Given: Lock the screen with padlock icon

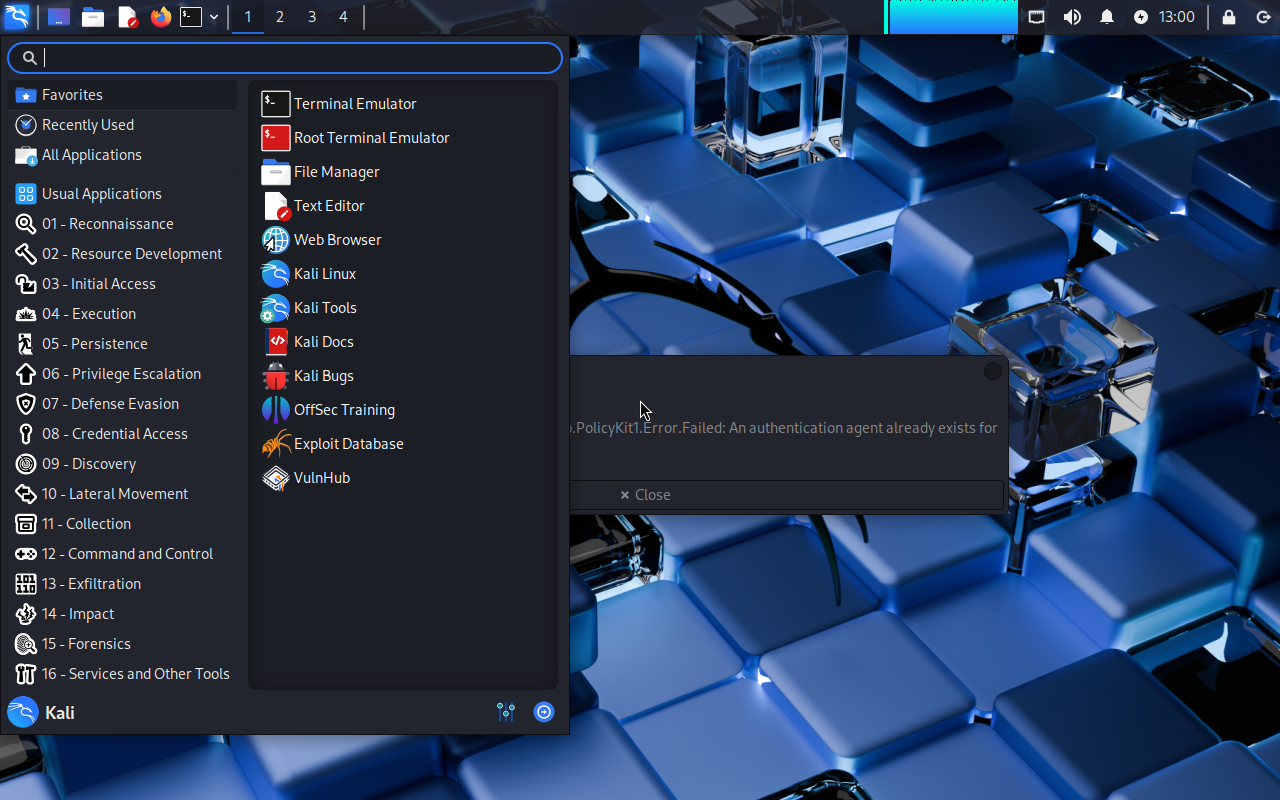Looking at the screenshot, I should click(1229, 17).
